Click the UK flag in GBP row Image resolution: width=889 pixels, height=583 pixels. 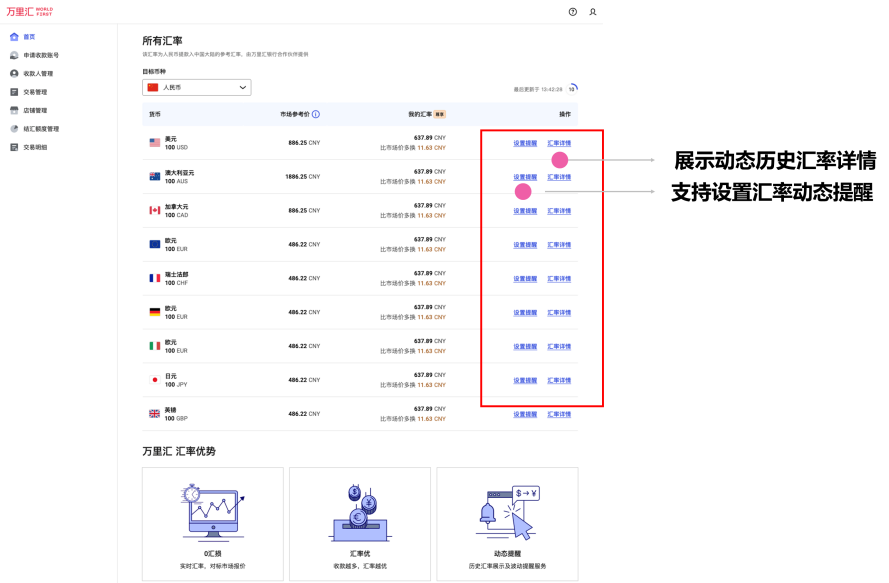tap(155, 414)
